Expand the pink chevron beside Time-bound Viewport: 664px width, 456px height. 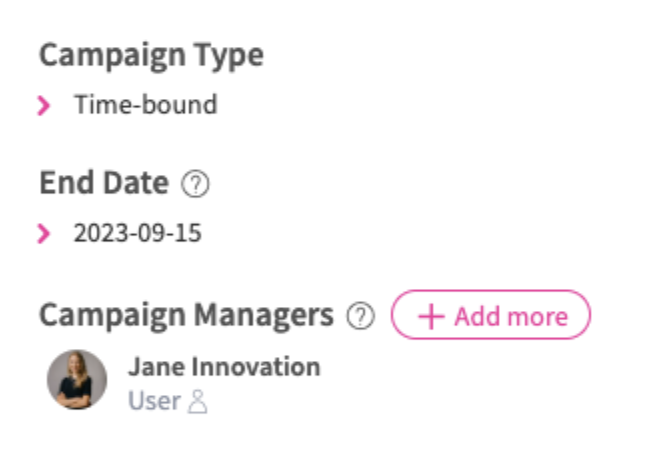[x=43, y=105]
